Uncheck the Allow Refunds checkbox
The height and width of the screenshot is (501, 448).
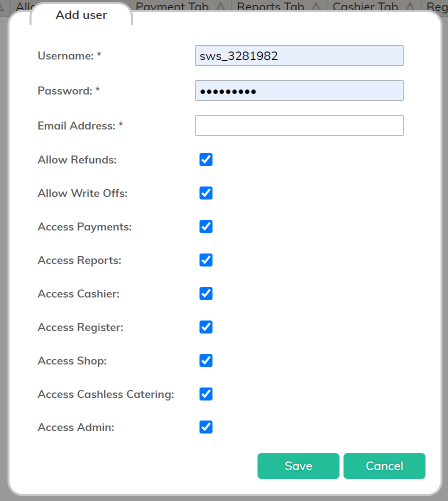coord(206,160)
